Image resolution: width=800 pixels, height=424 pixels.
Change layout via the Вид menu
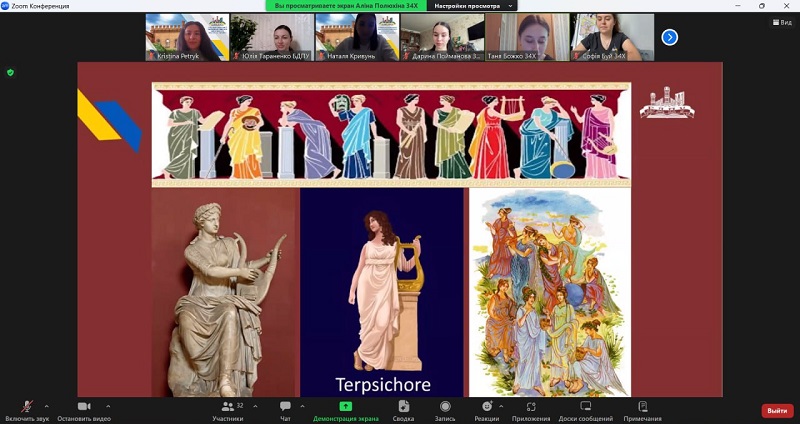(x=780, y=20)
